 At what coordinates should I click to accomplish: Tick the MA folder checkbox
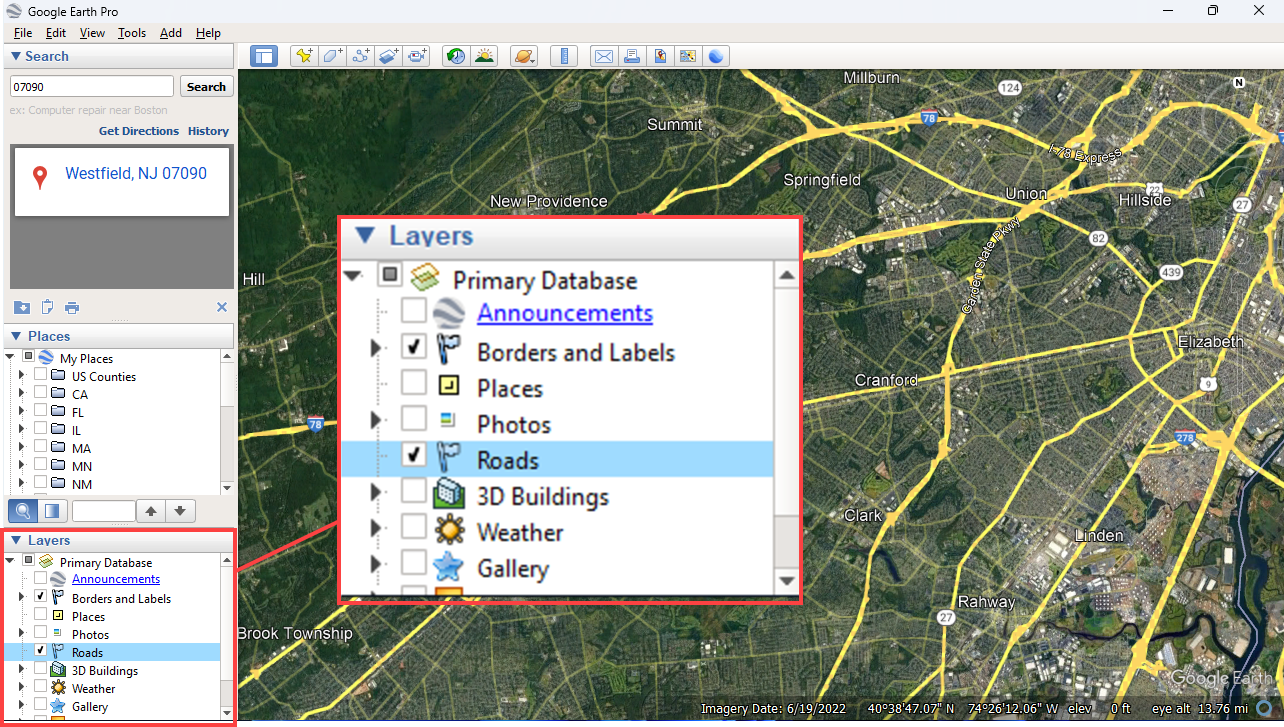tap(41, 448)
